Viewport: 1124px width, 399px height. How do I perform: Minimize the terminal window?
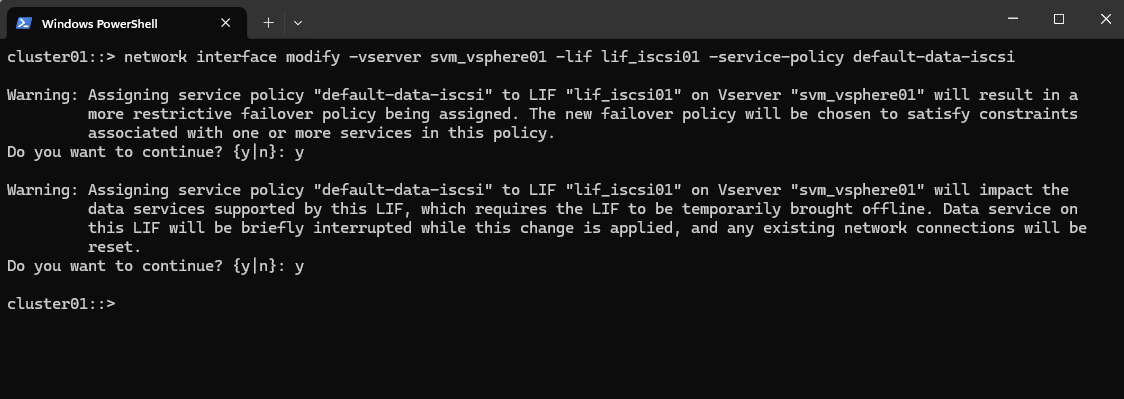point(1013,19)
